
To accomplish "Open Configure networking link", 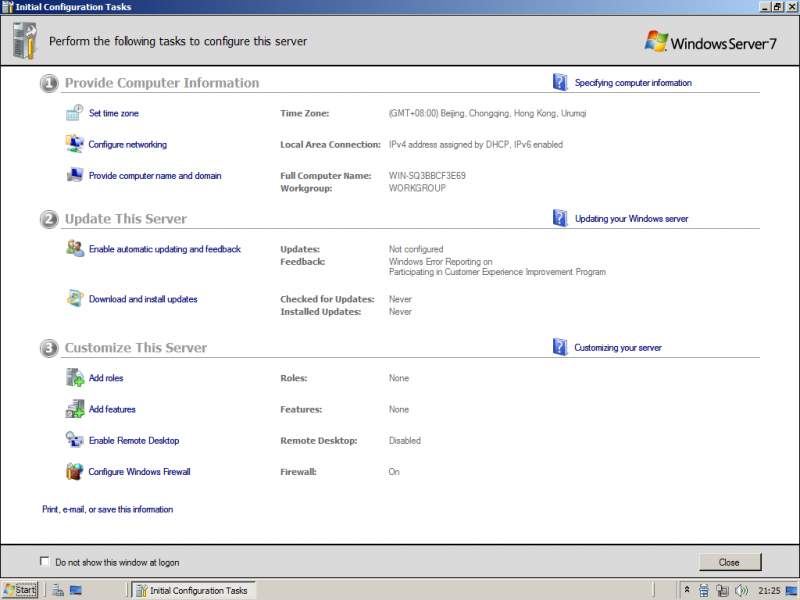I will (x=128, y=144).
